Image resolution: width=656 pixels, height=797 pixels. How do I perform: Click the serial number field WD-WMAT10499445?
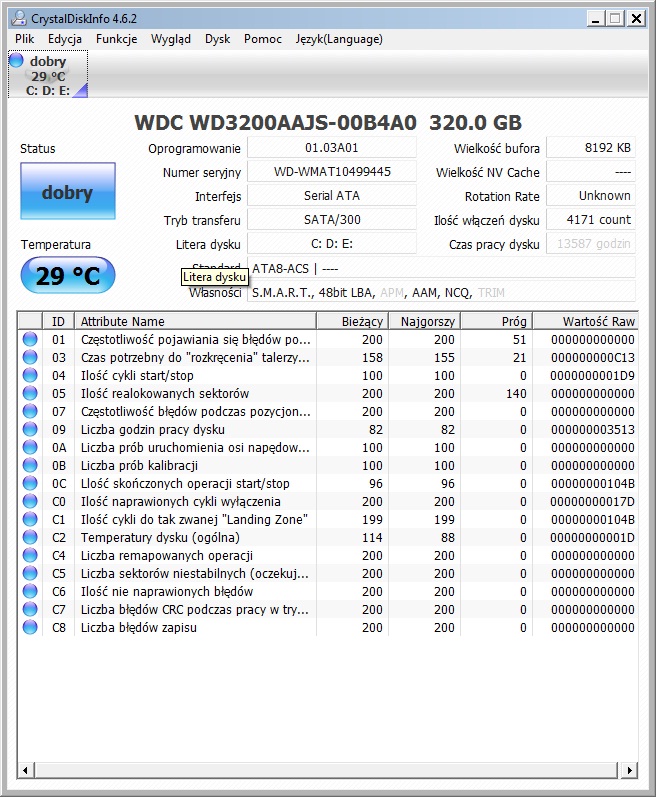[332, 172]
